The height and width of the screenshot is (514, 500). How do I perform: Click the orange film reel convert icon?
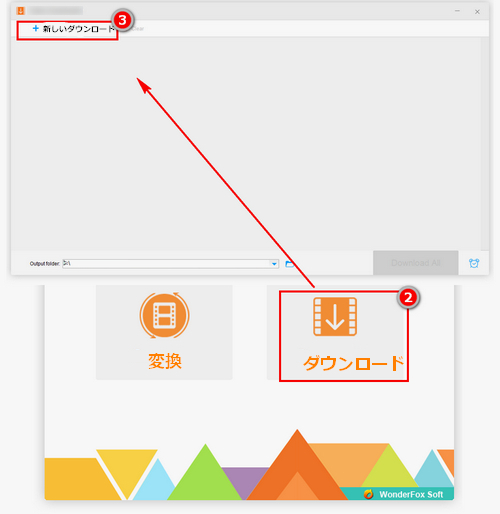pos(164,315)
